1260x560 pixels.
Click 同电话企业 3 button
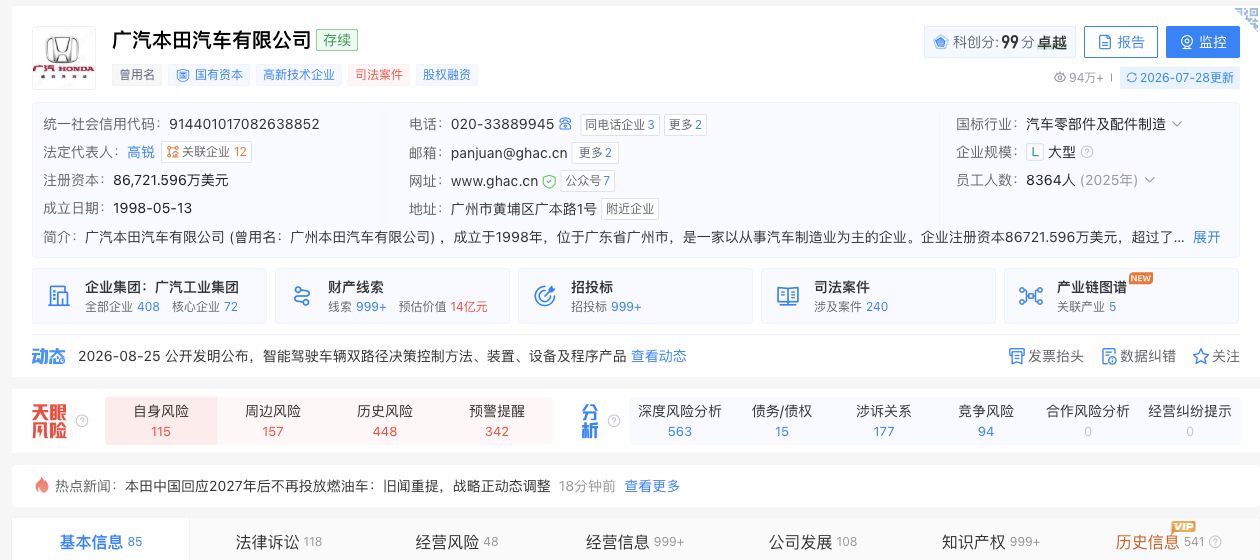[x=619, y=124]
